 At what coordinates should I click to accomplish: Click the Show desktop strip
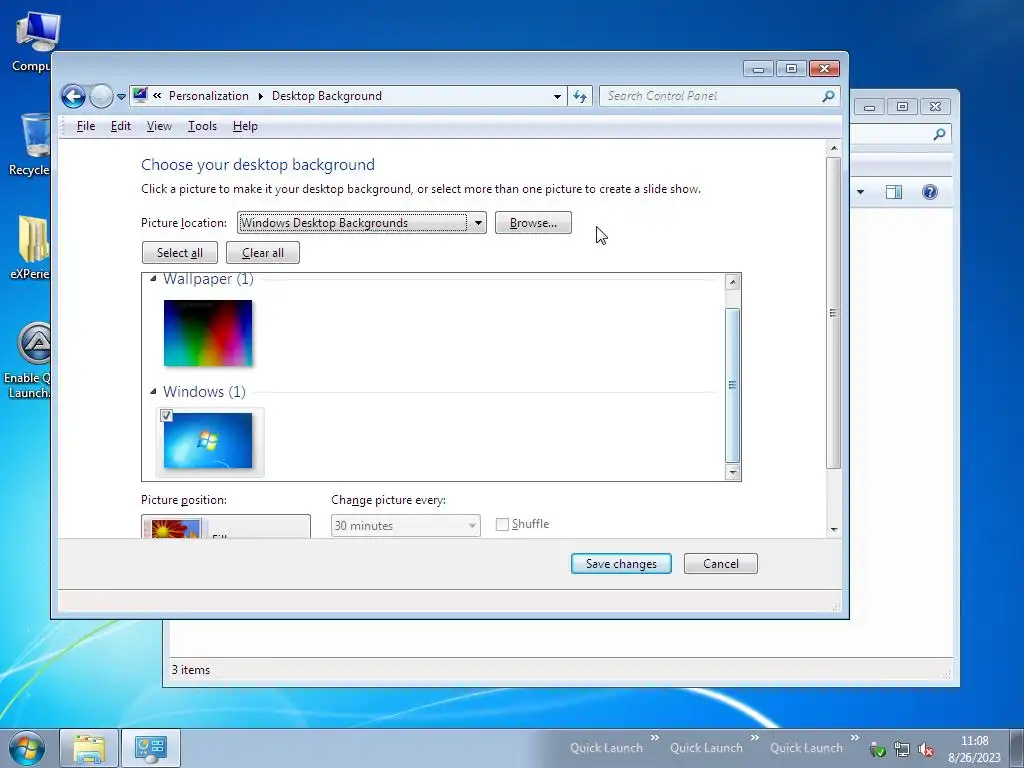click(x=1017, y=749)
